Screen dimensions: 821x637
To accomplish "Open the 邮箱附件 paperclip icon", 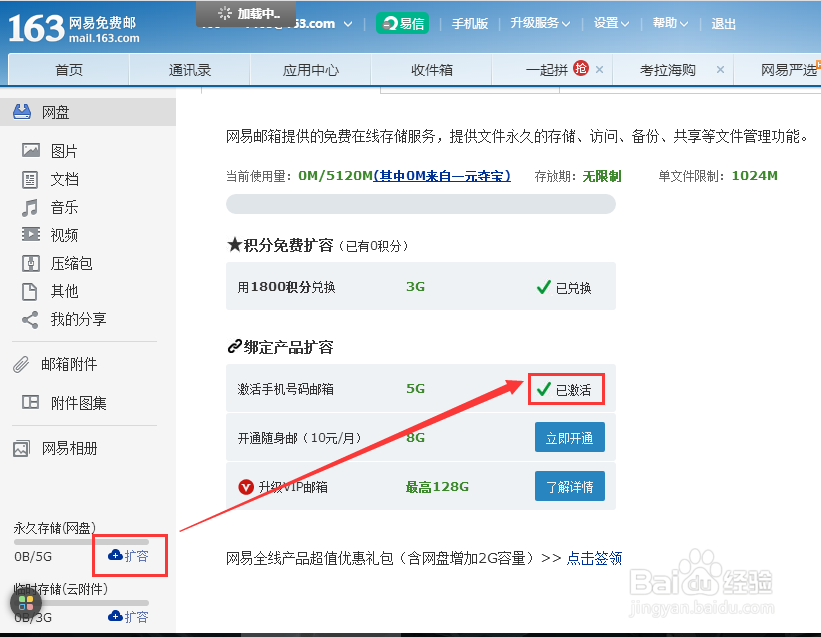I will [x=21, y=364].
